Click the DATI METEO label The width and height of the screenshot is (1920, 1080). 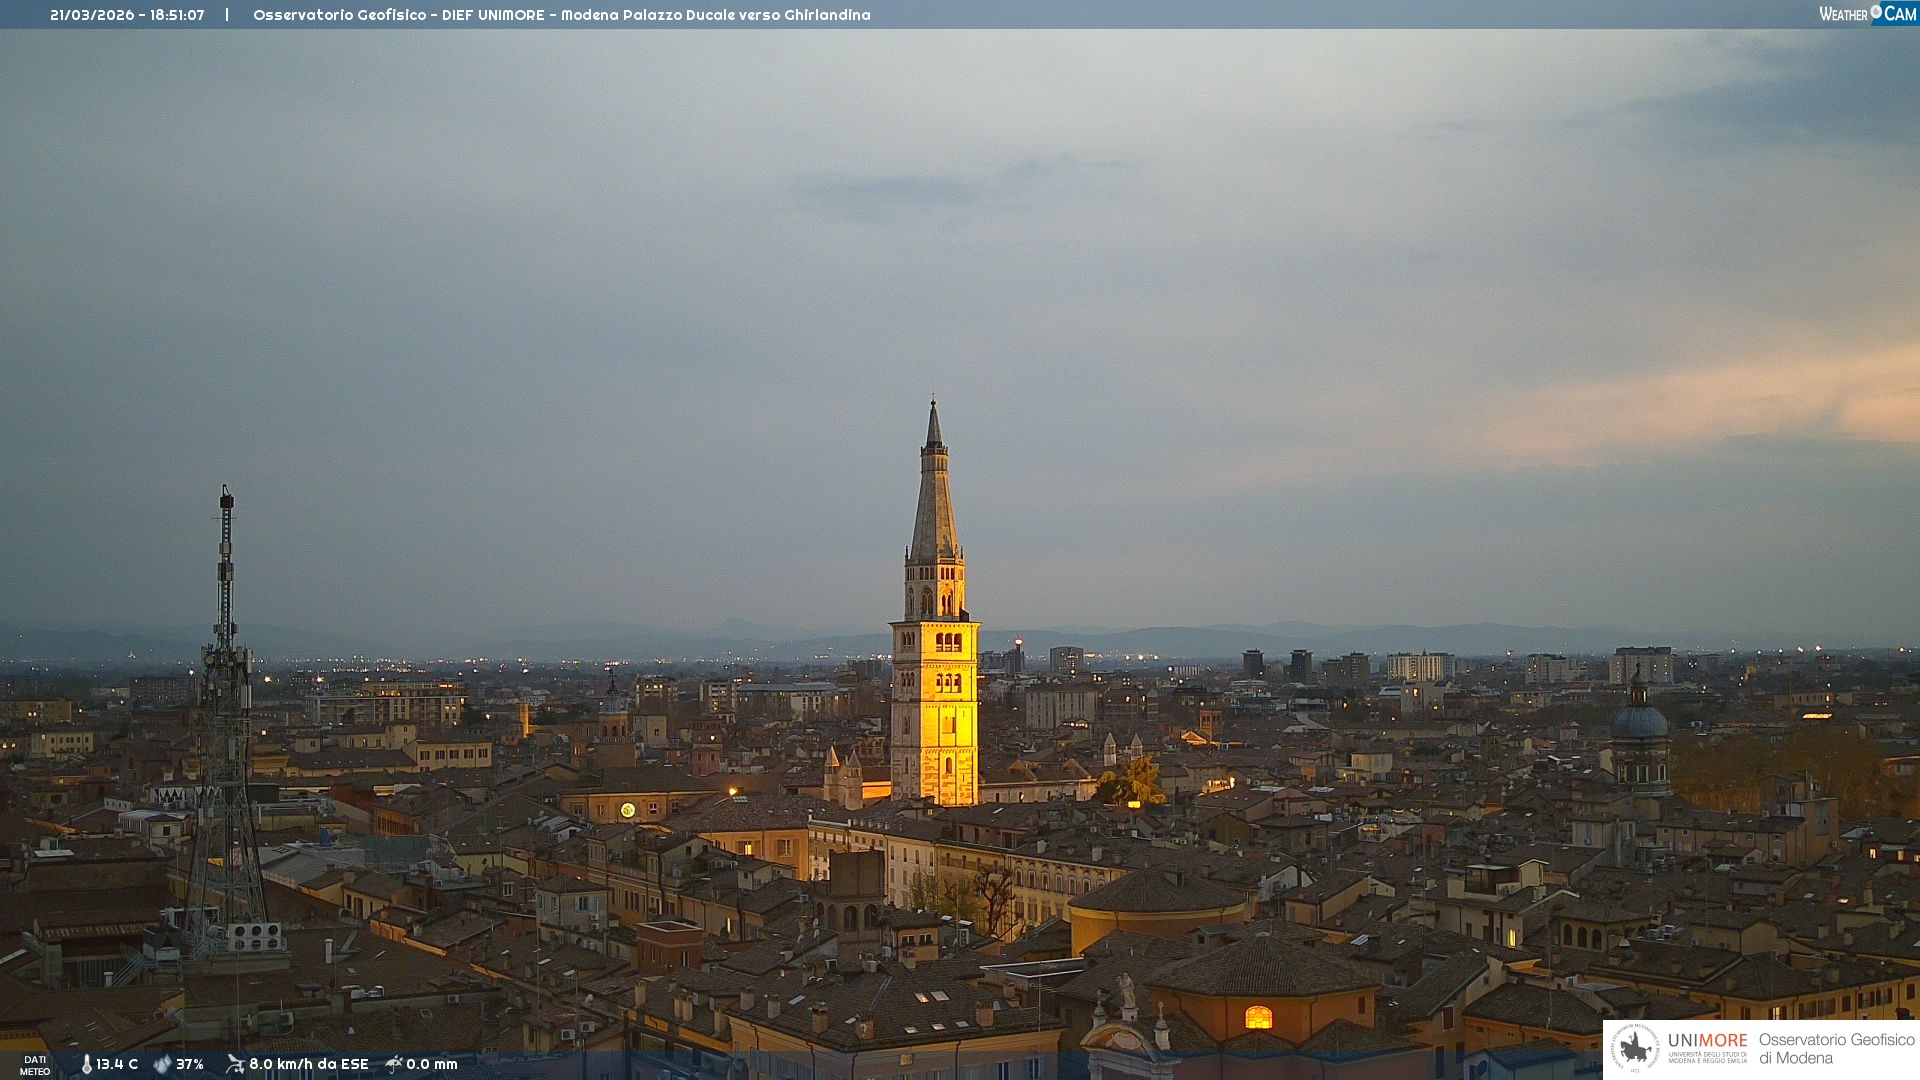tap(35, 1065)
